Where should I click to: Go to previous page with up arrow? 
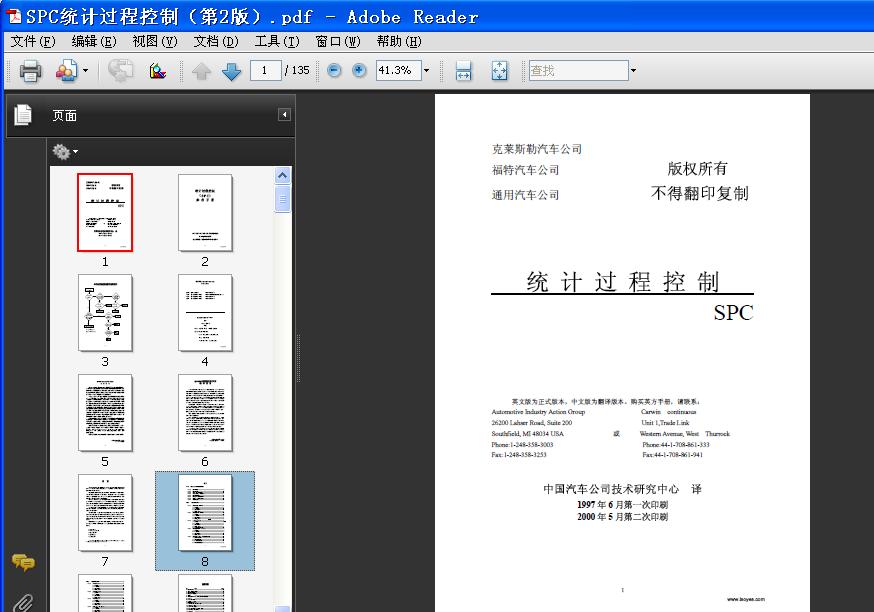201,71
